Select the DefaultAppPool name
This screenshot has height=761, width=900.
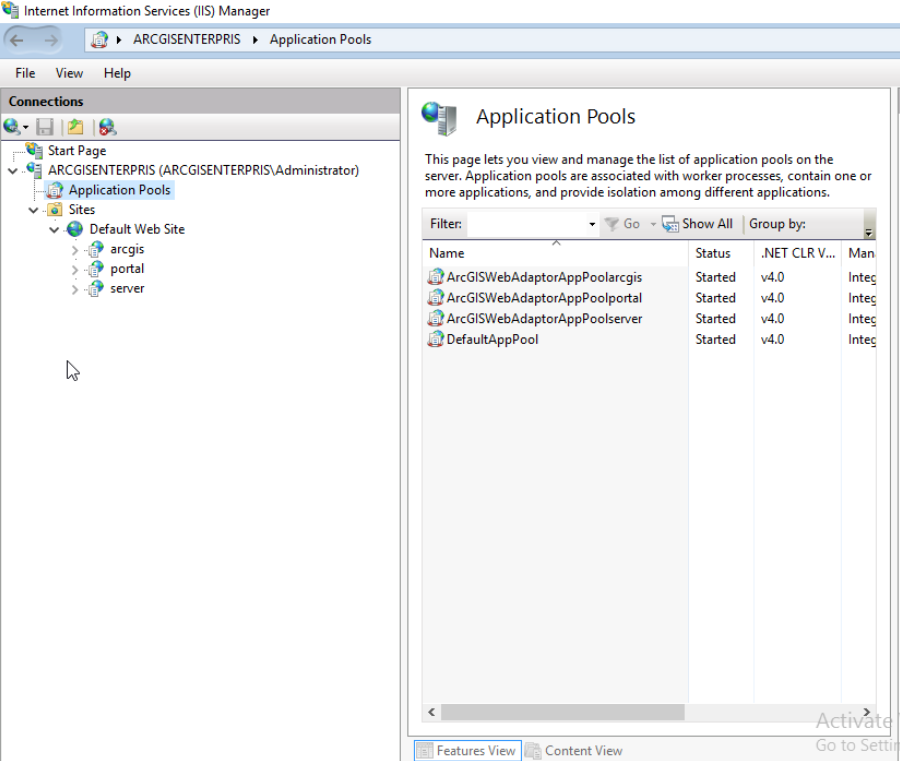[x=492, y=339]
